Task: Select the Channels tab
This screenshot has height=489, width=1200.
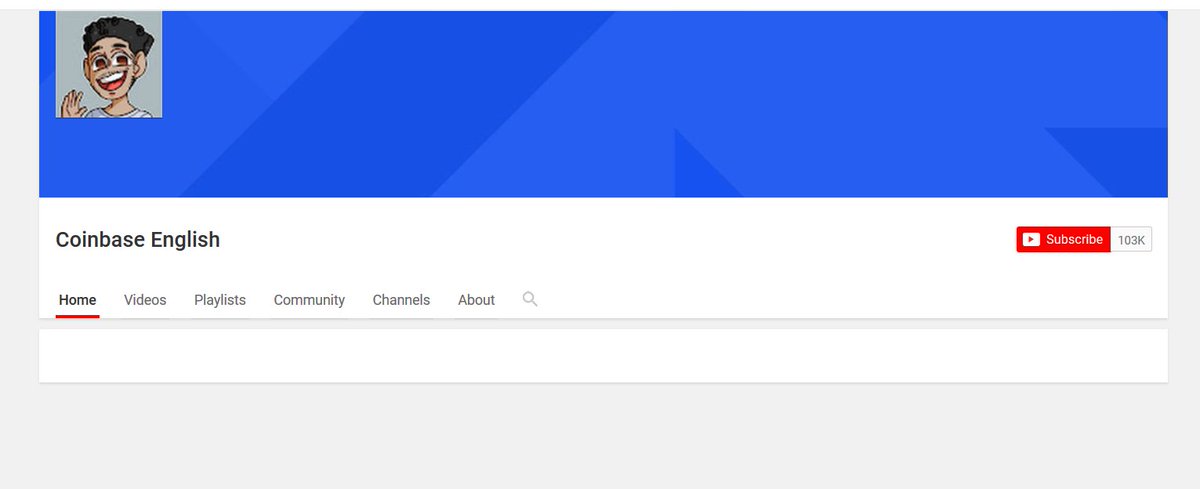Action: [x=401, y=300]
